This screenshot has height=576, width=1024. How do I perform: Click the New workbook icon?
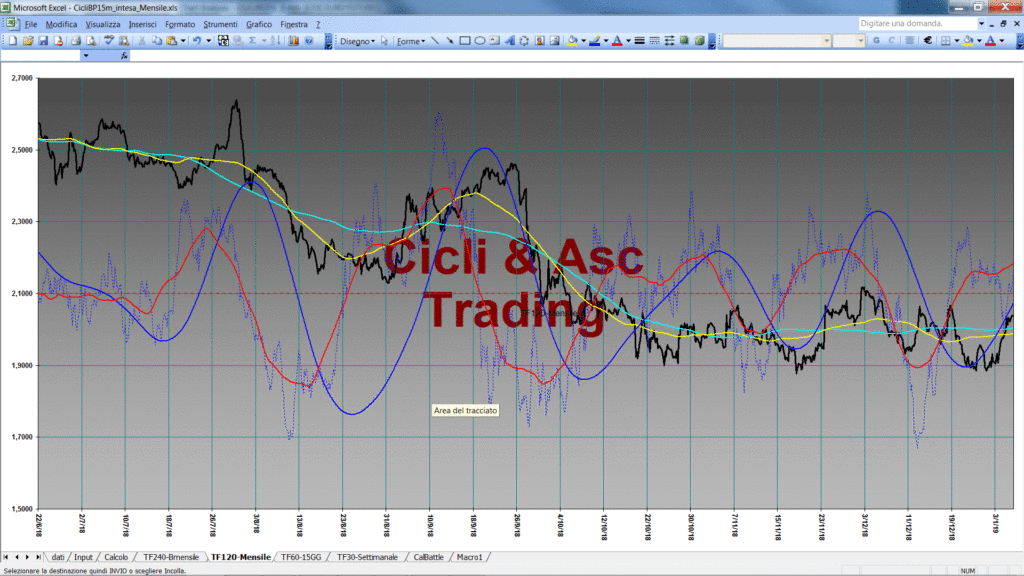pyautogui.click(x=12, y=40)
